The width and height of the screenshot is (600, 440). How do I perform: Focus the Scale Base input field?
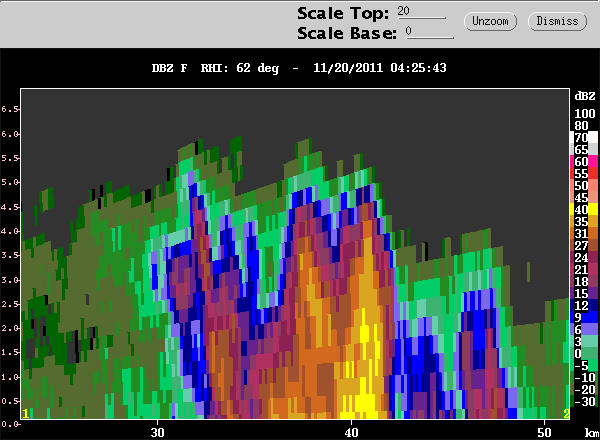pos(429,32)
